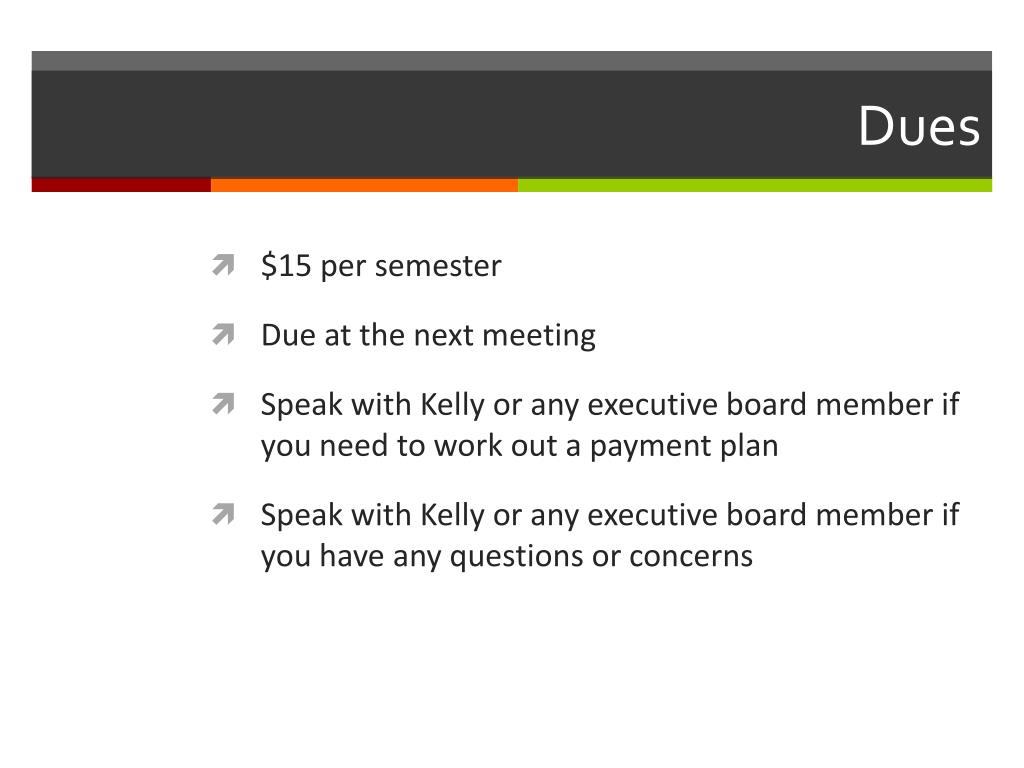Screen dimensions: 1024x768
Task: Click the Due at the next meeting line
Action: point(428,336)
